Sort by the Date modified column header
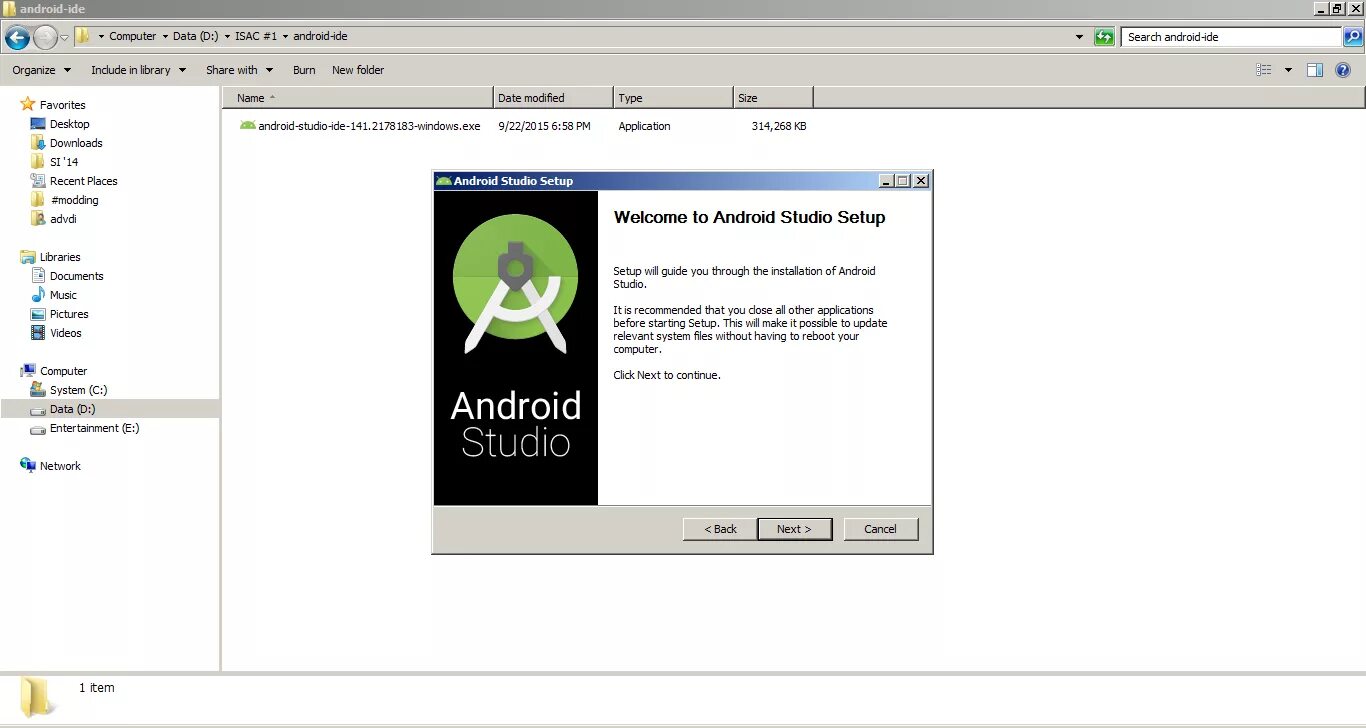This screenshot has width=1366, height=728. 553,98
